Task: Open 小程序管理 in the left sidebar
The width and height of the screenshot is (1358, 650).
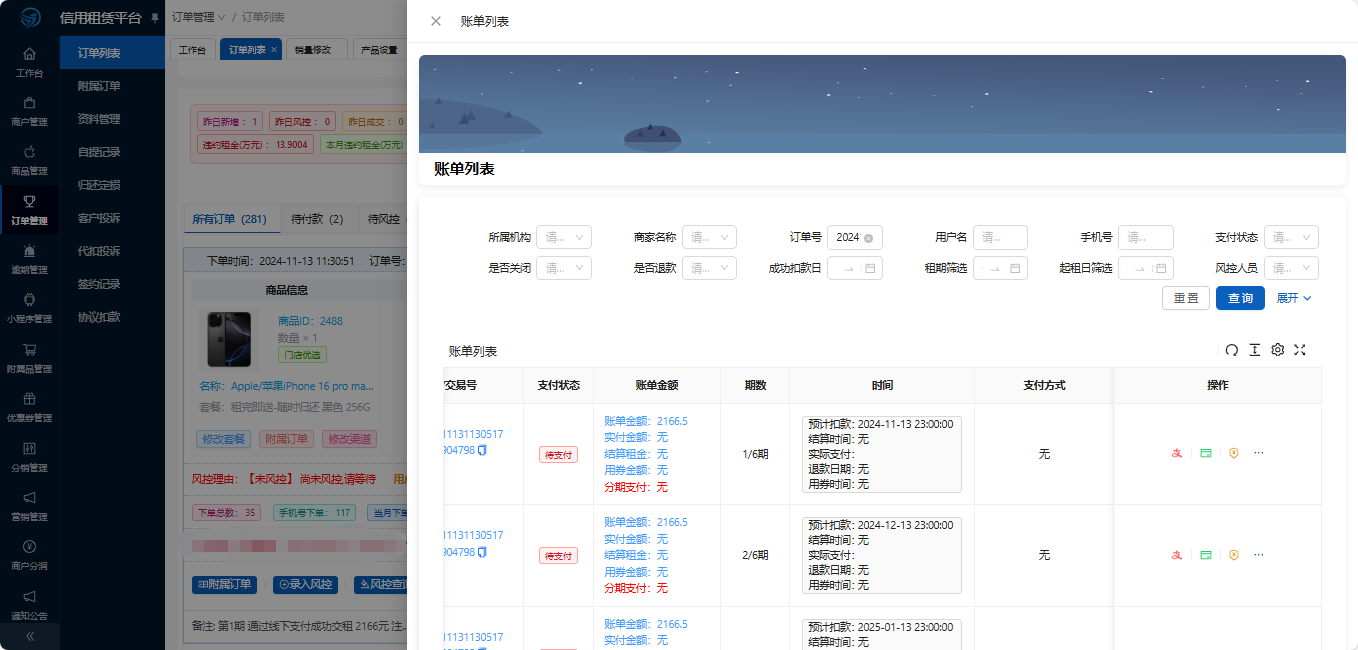Action: click(x=29, y=308)
